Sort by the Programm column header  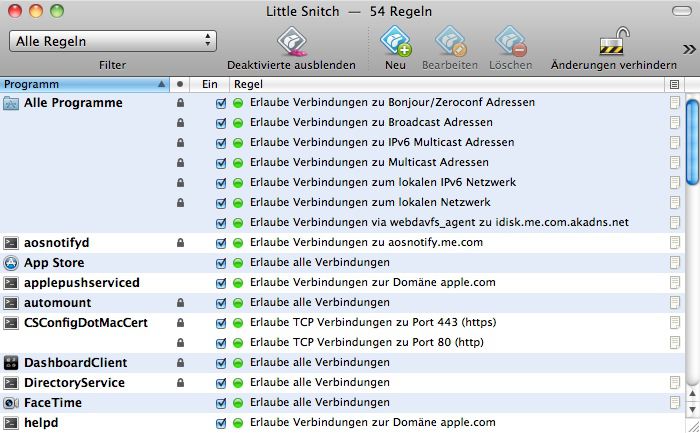click(85, 84)
